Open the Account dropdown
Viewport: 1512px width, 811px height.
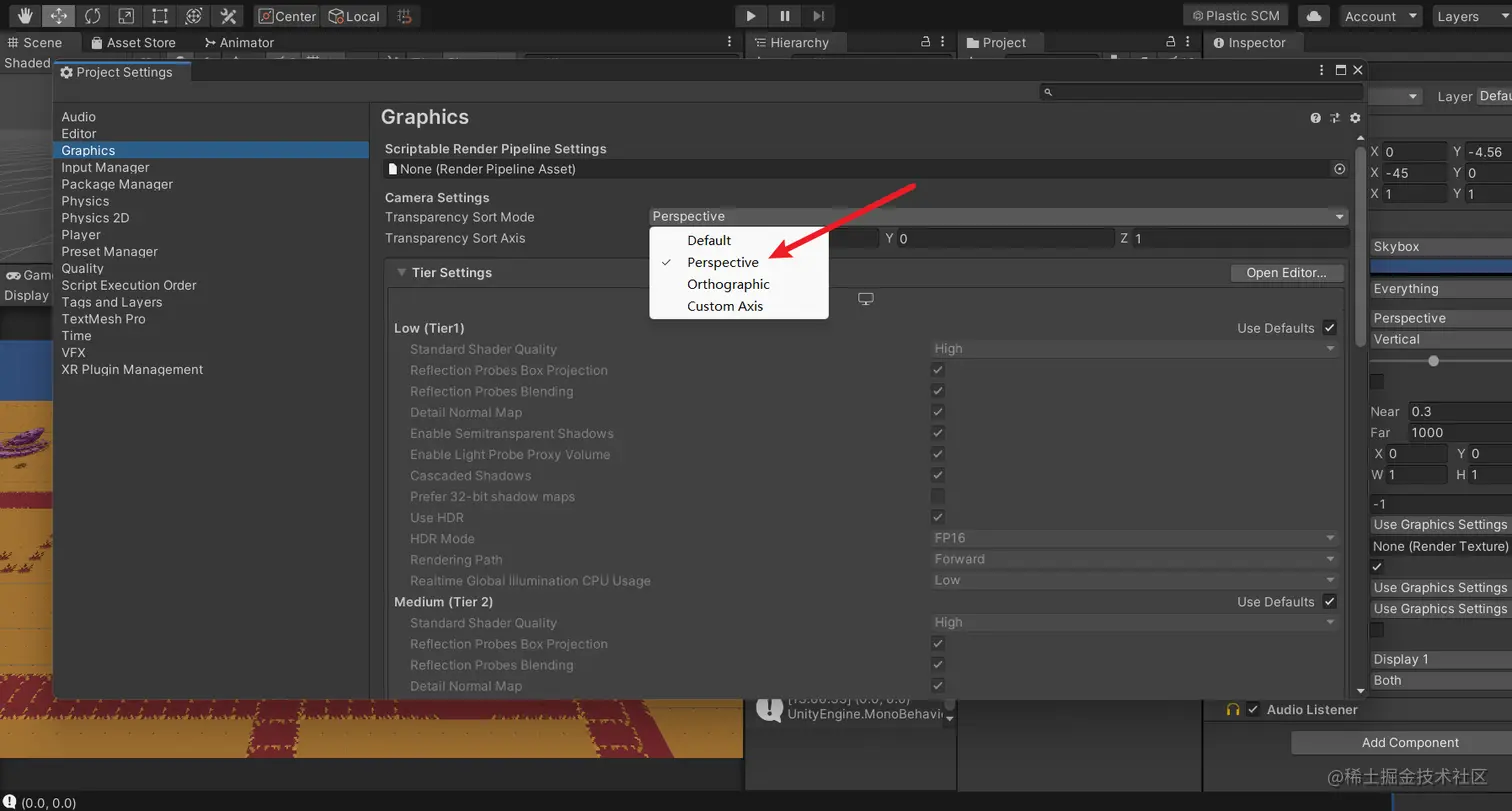click(1382, 16)
